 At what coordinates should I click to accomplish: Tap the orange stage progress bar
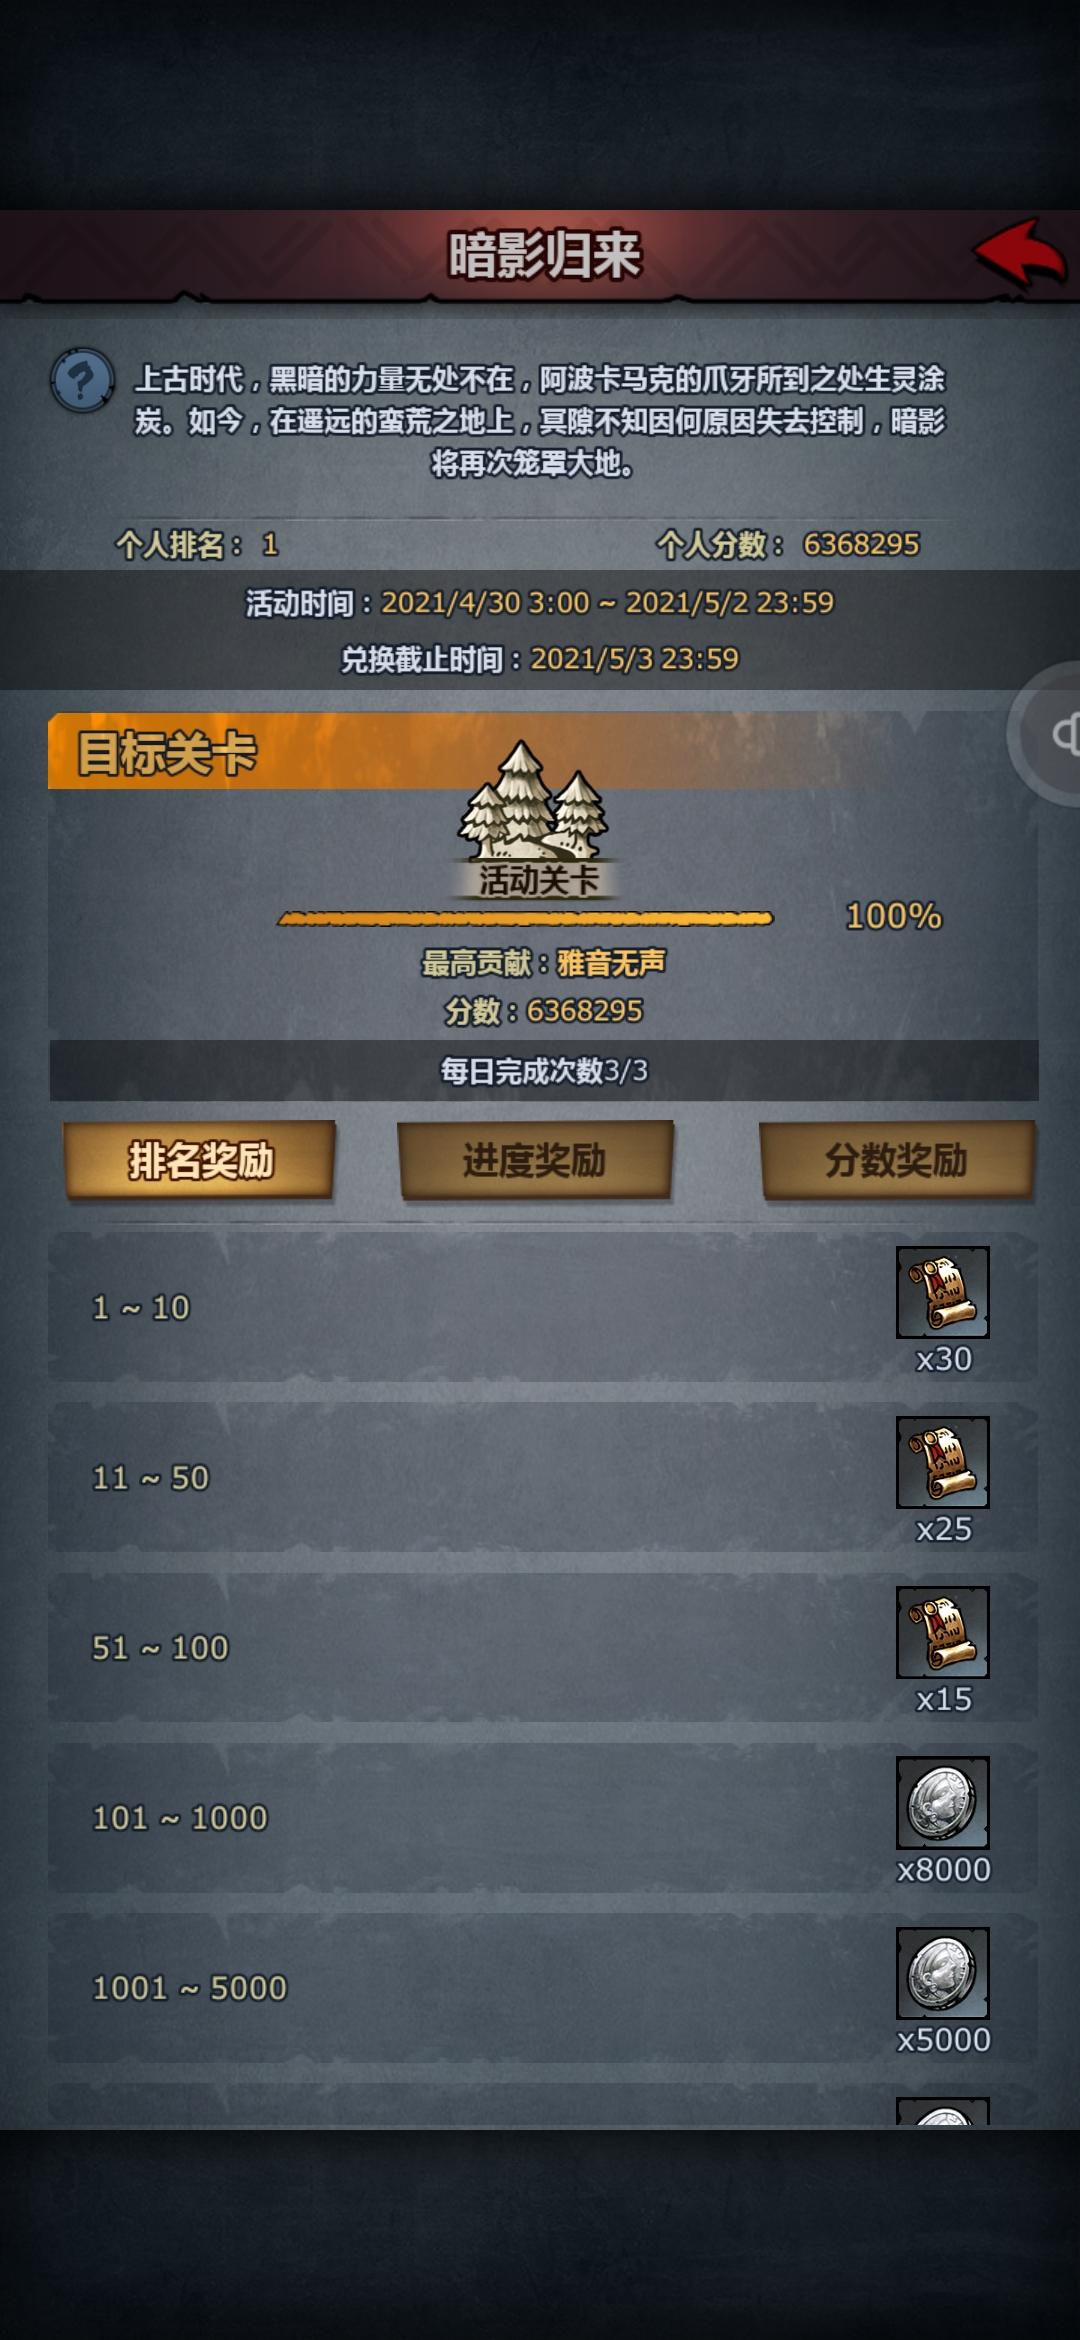pos(526,918)
